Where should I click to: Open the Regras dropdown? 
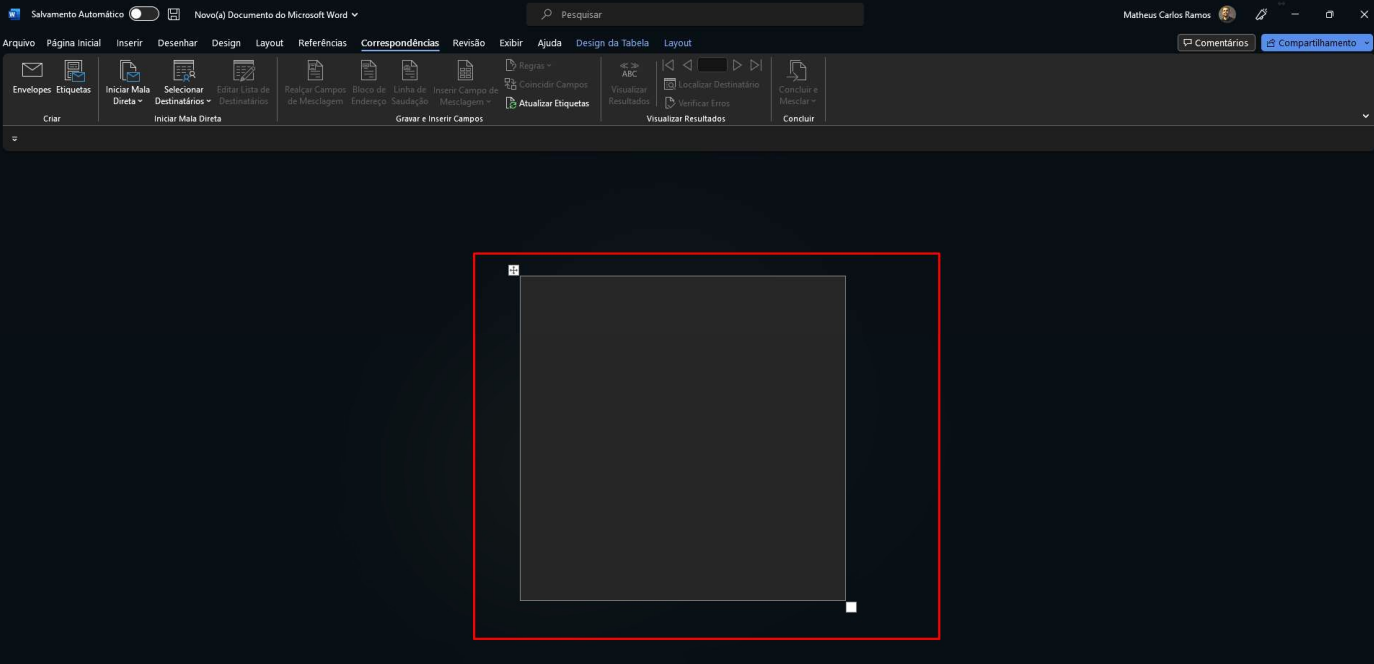click(528, 66)
